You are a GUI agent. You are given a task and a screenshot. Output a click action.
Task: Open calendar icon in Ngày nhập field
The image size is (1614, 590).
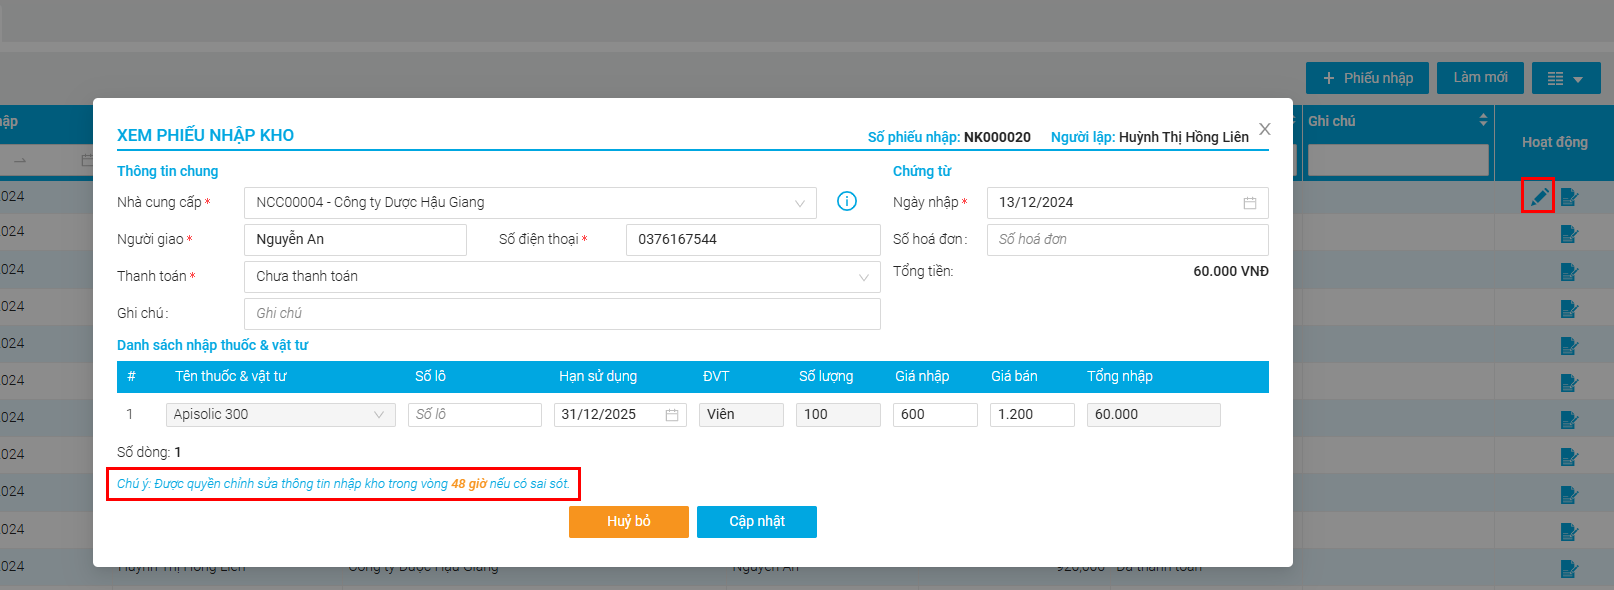[1250, 203]
